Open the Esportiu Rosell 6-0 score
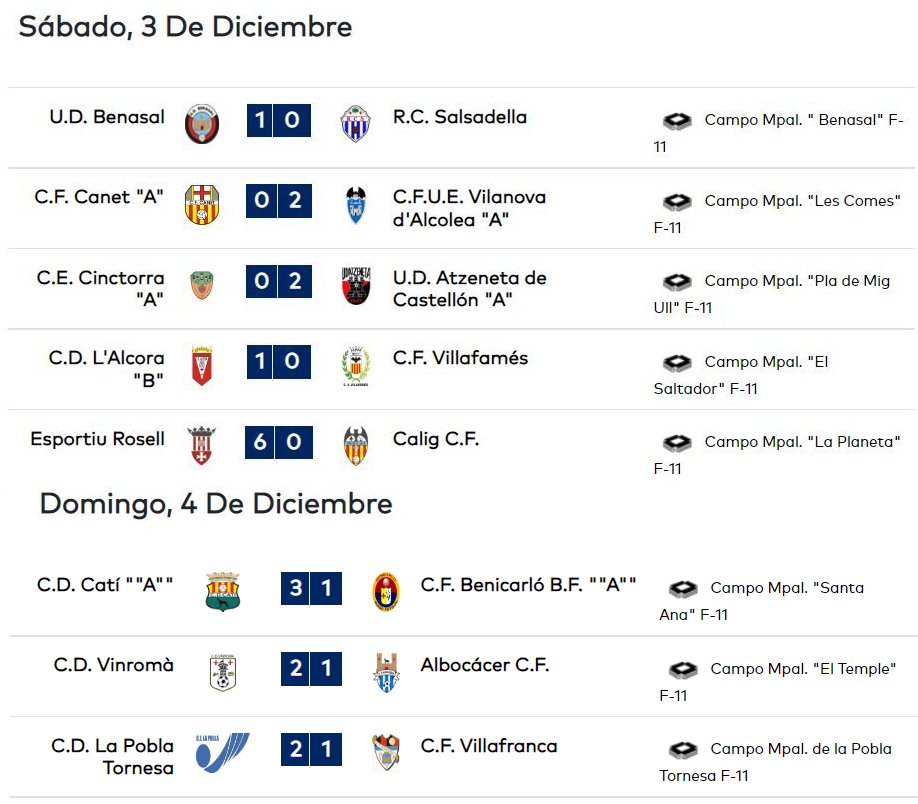The image size is (918, 804). click(x=279, y=442)
